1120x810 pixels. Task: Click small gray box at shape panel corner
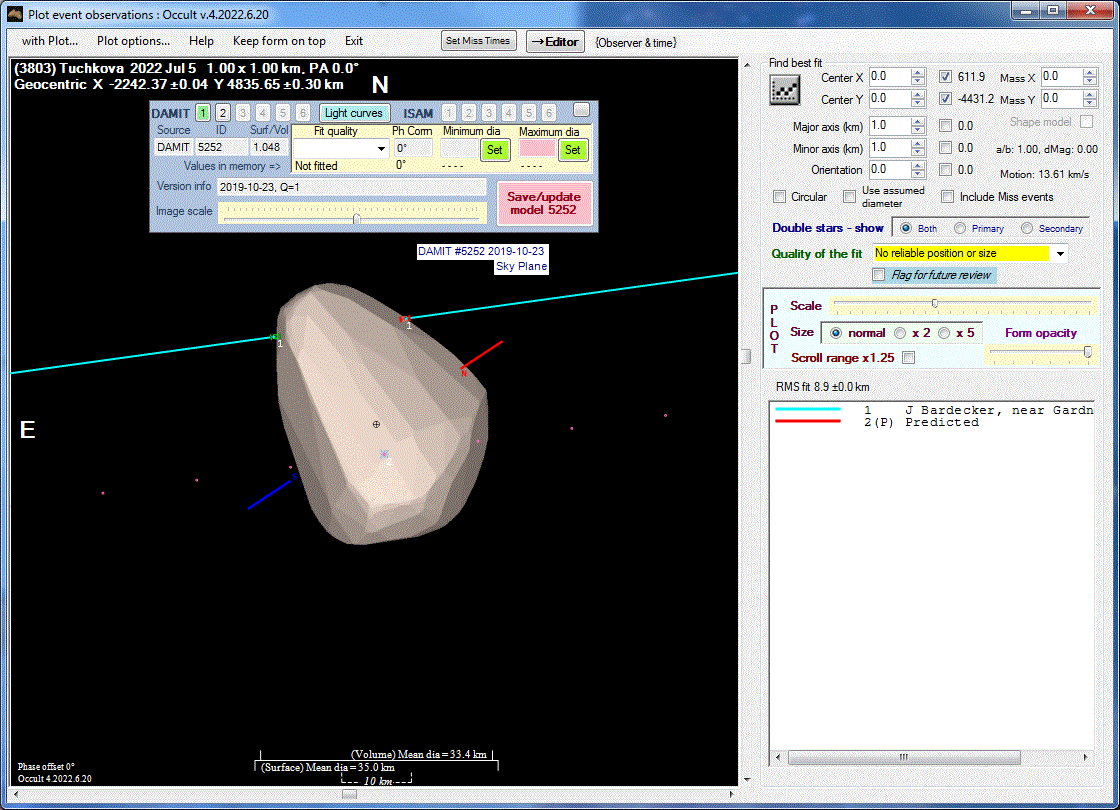tap(581, 110)
